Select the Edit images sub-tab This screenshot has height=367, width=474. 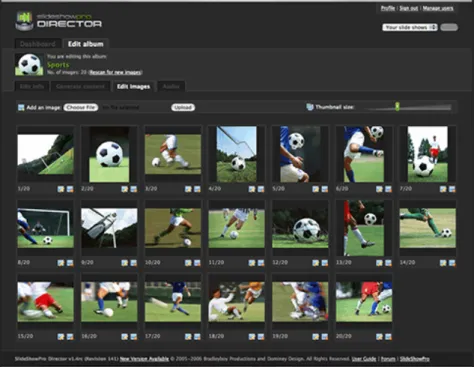pos(133,86)
